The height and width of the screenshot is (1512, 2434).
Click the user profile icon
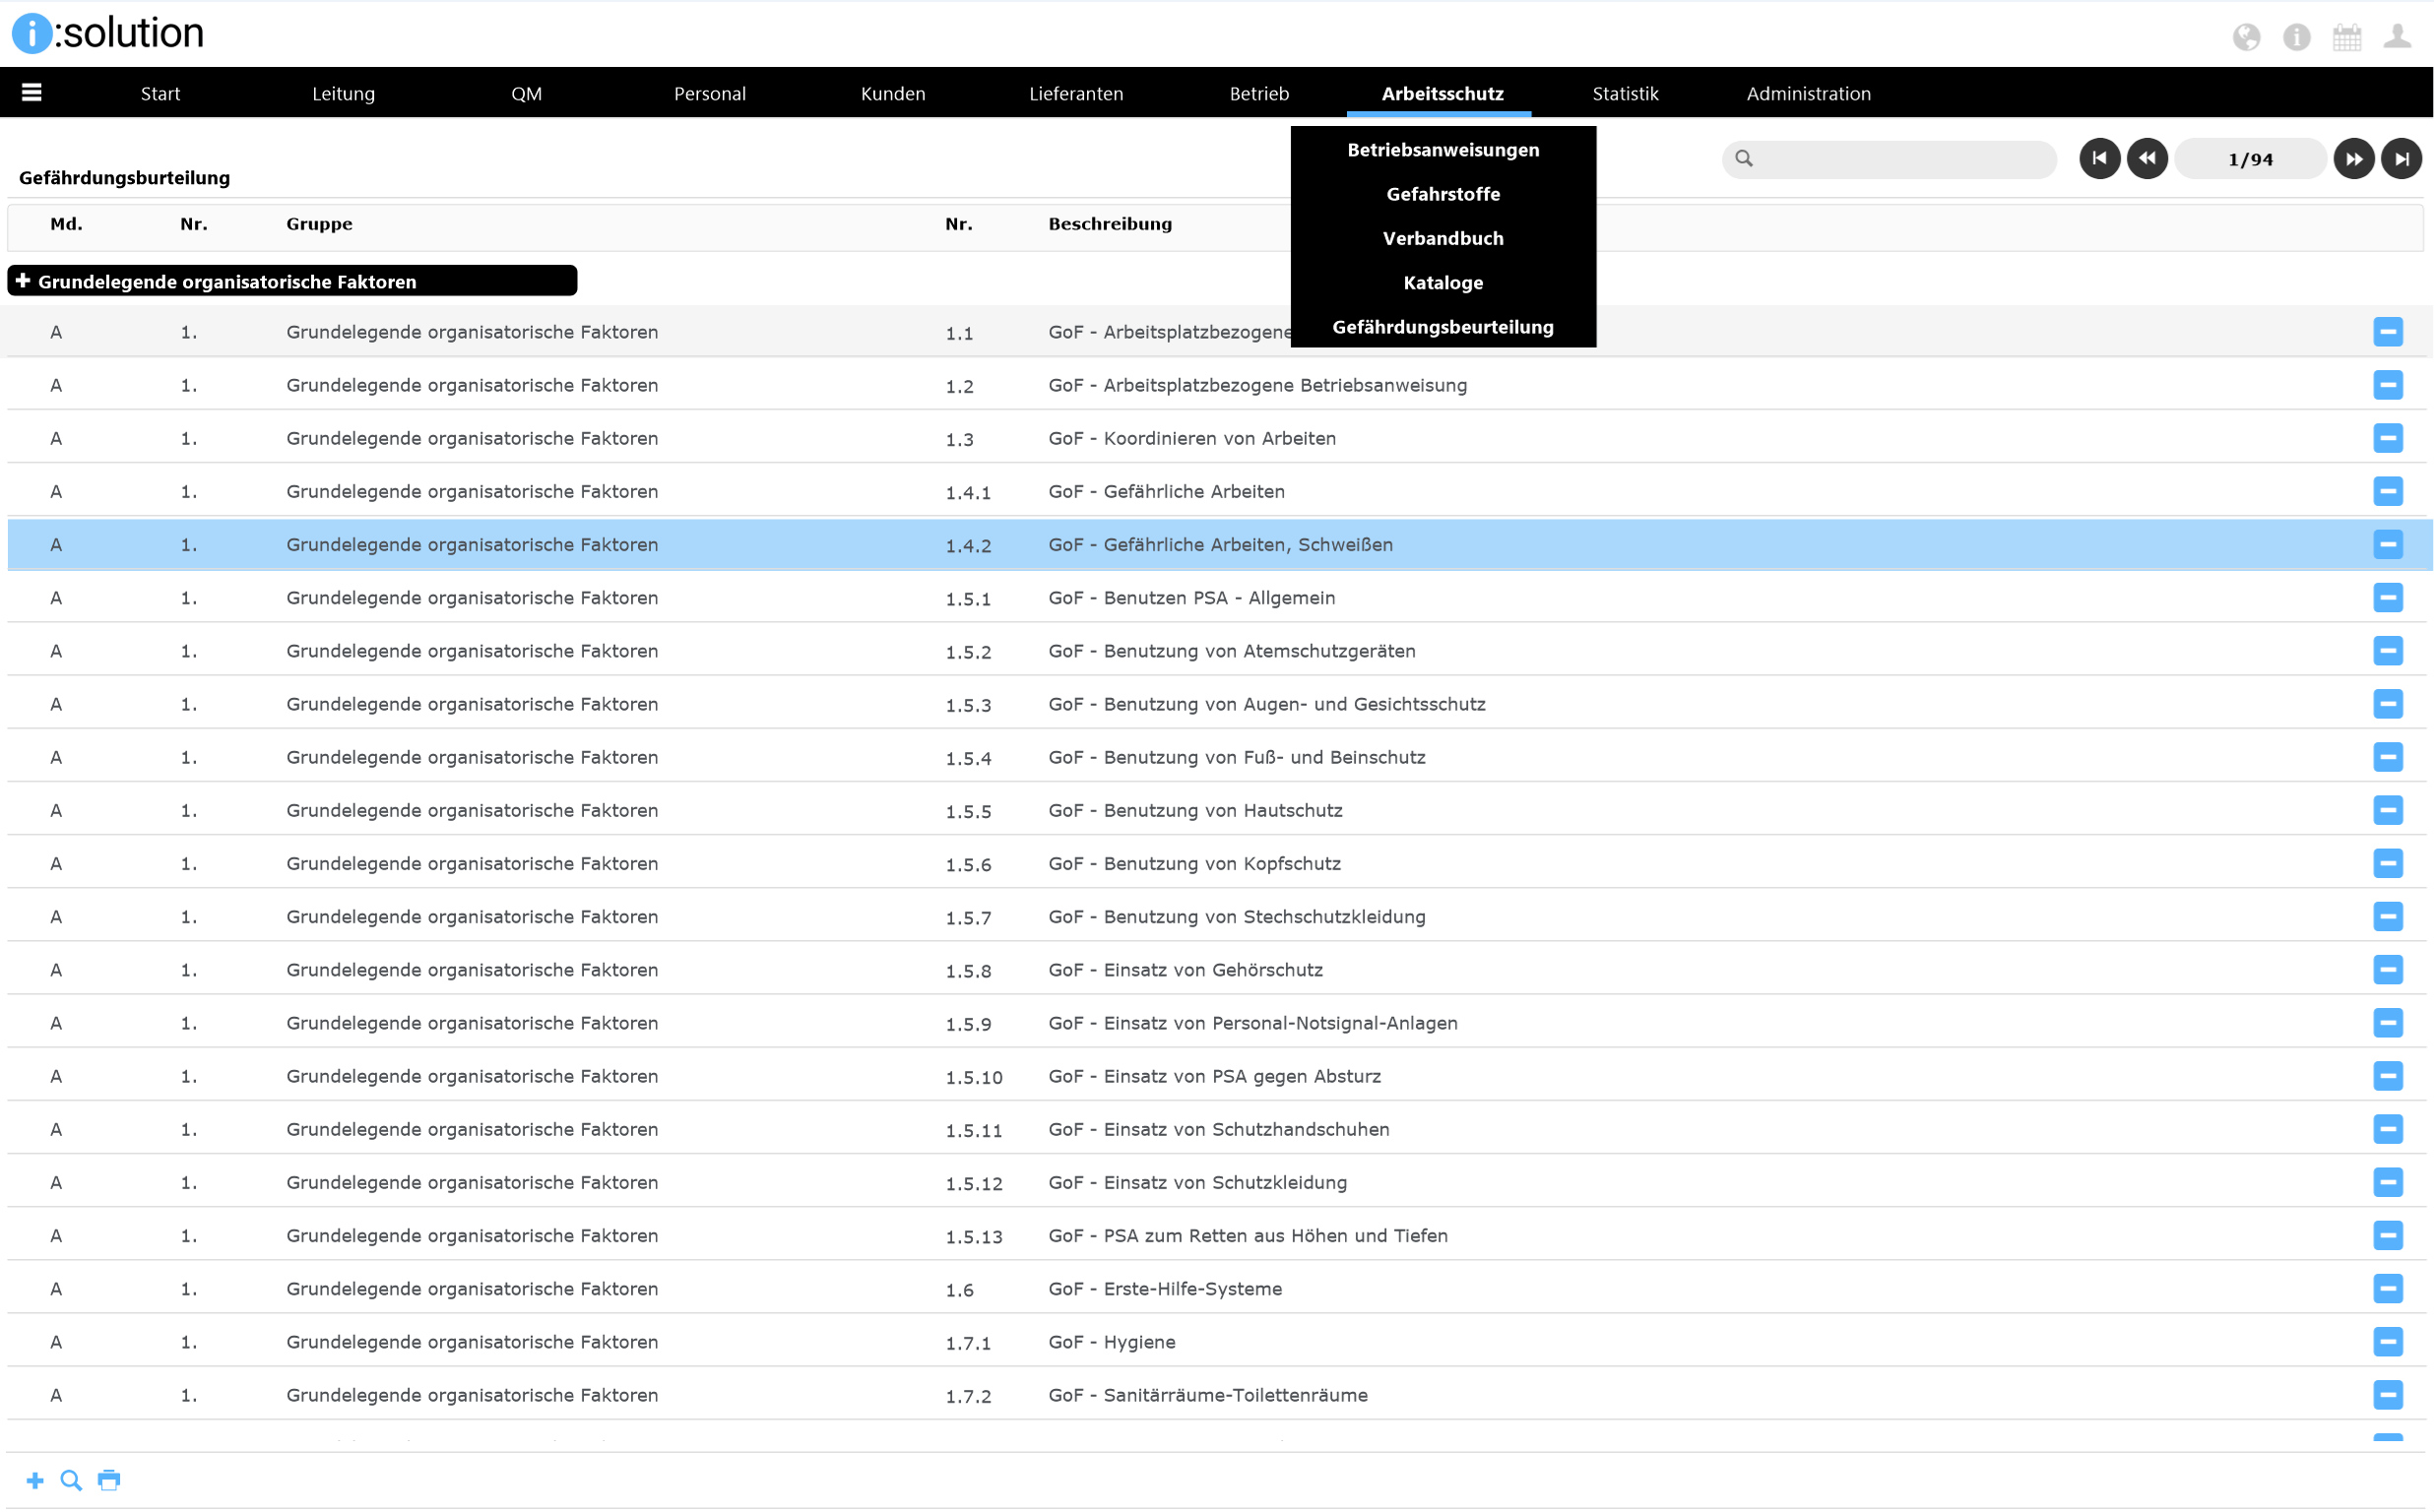tap(2397, 37)
